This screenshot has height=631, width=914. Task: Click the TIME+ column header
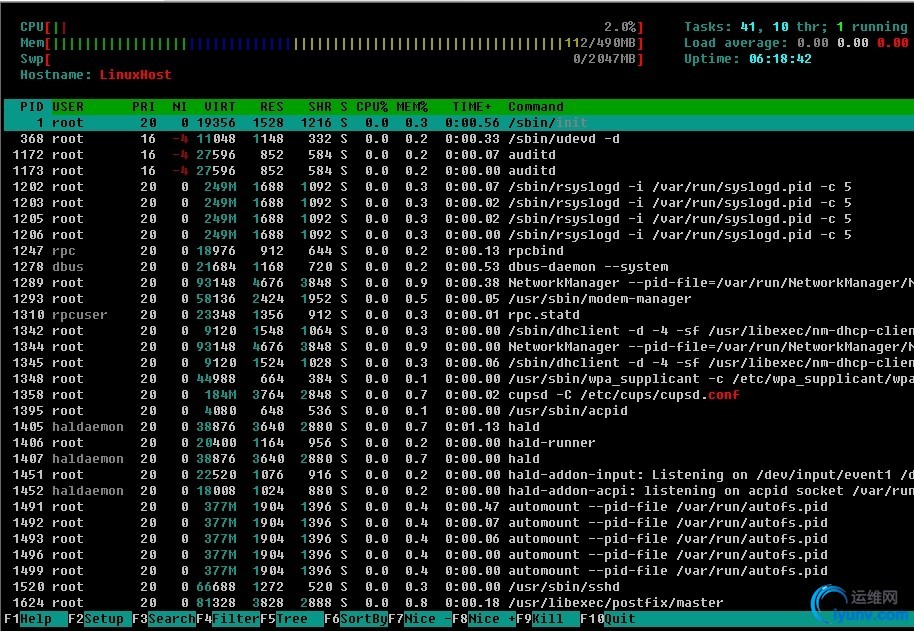click(x=472, y=107)
